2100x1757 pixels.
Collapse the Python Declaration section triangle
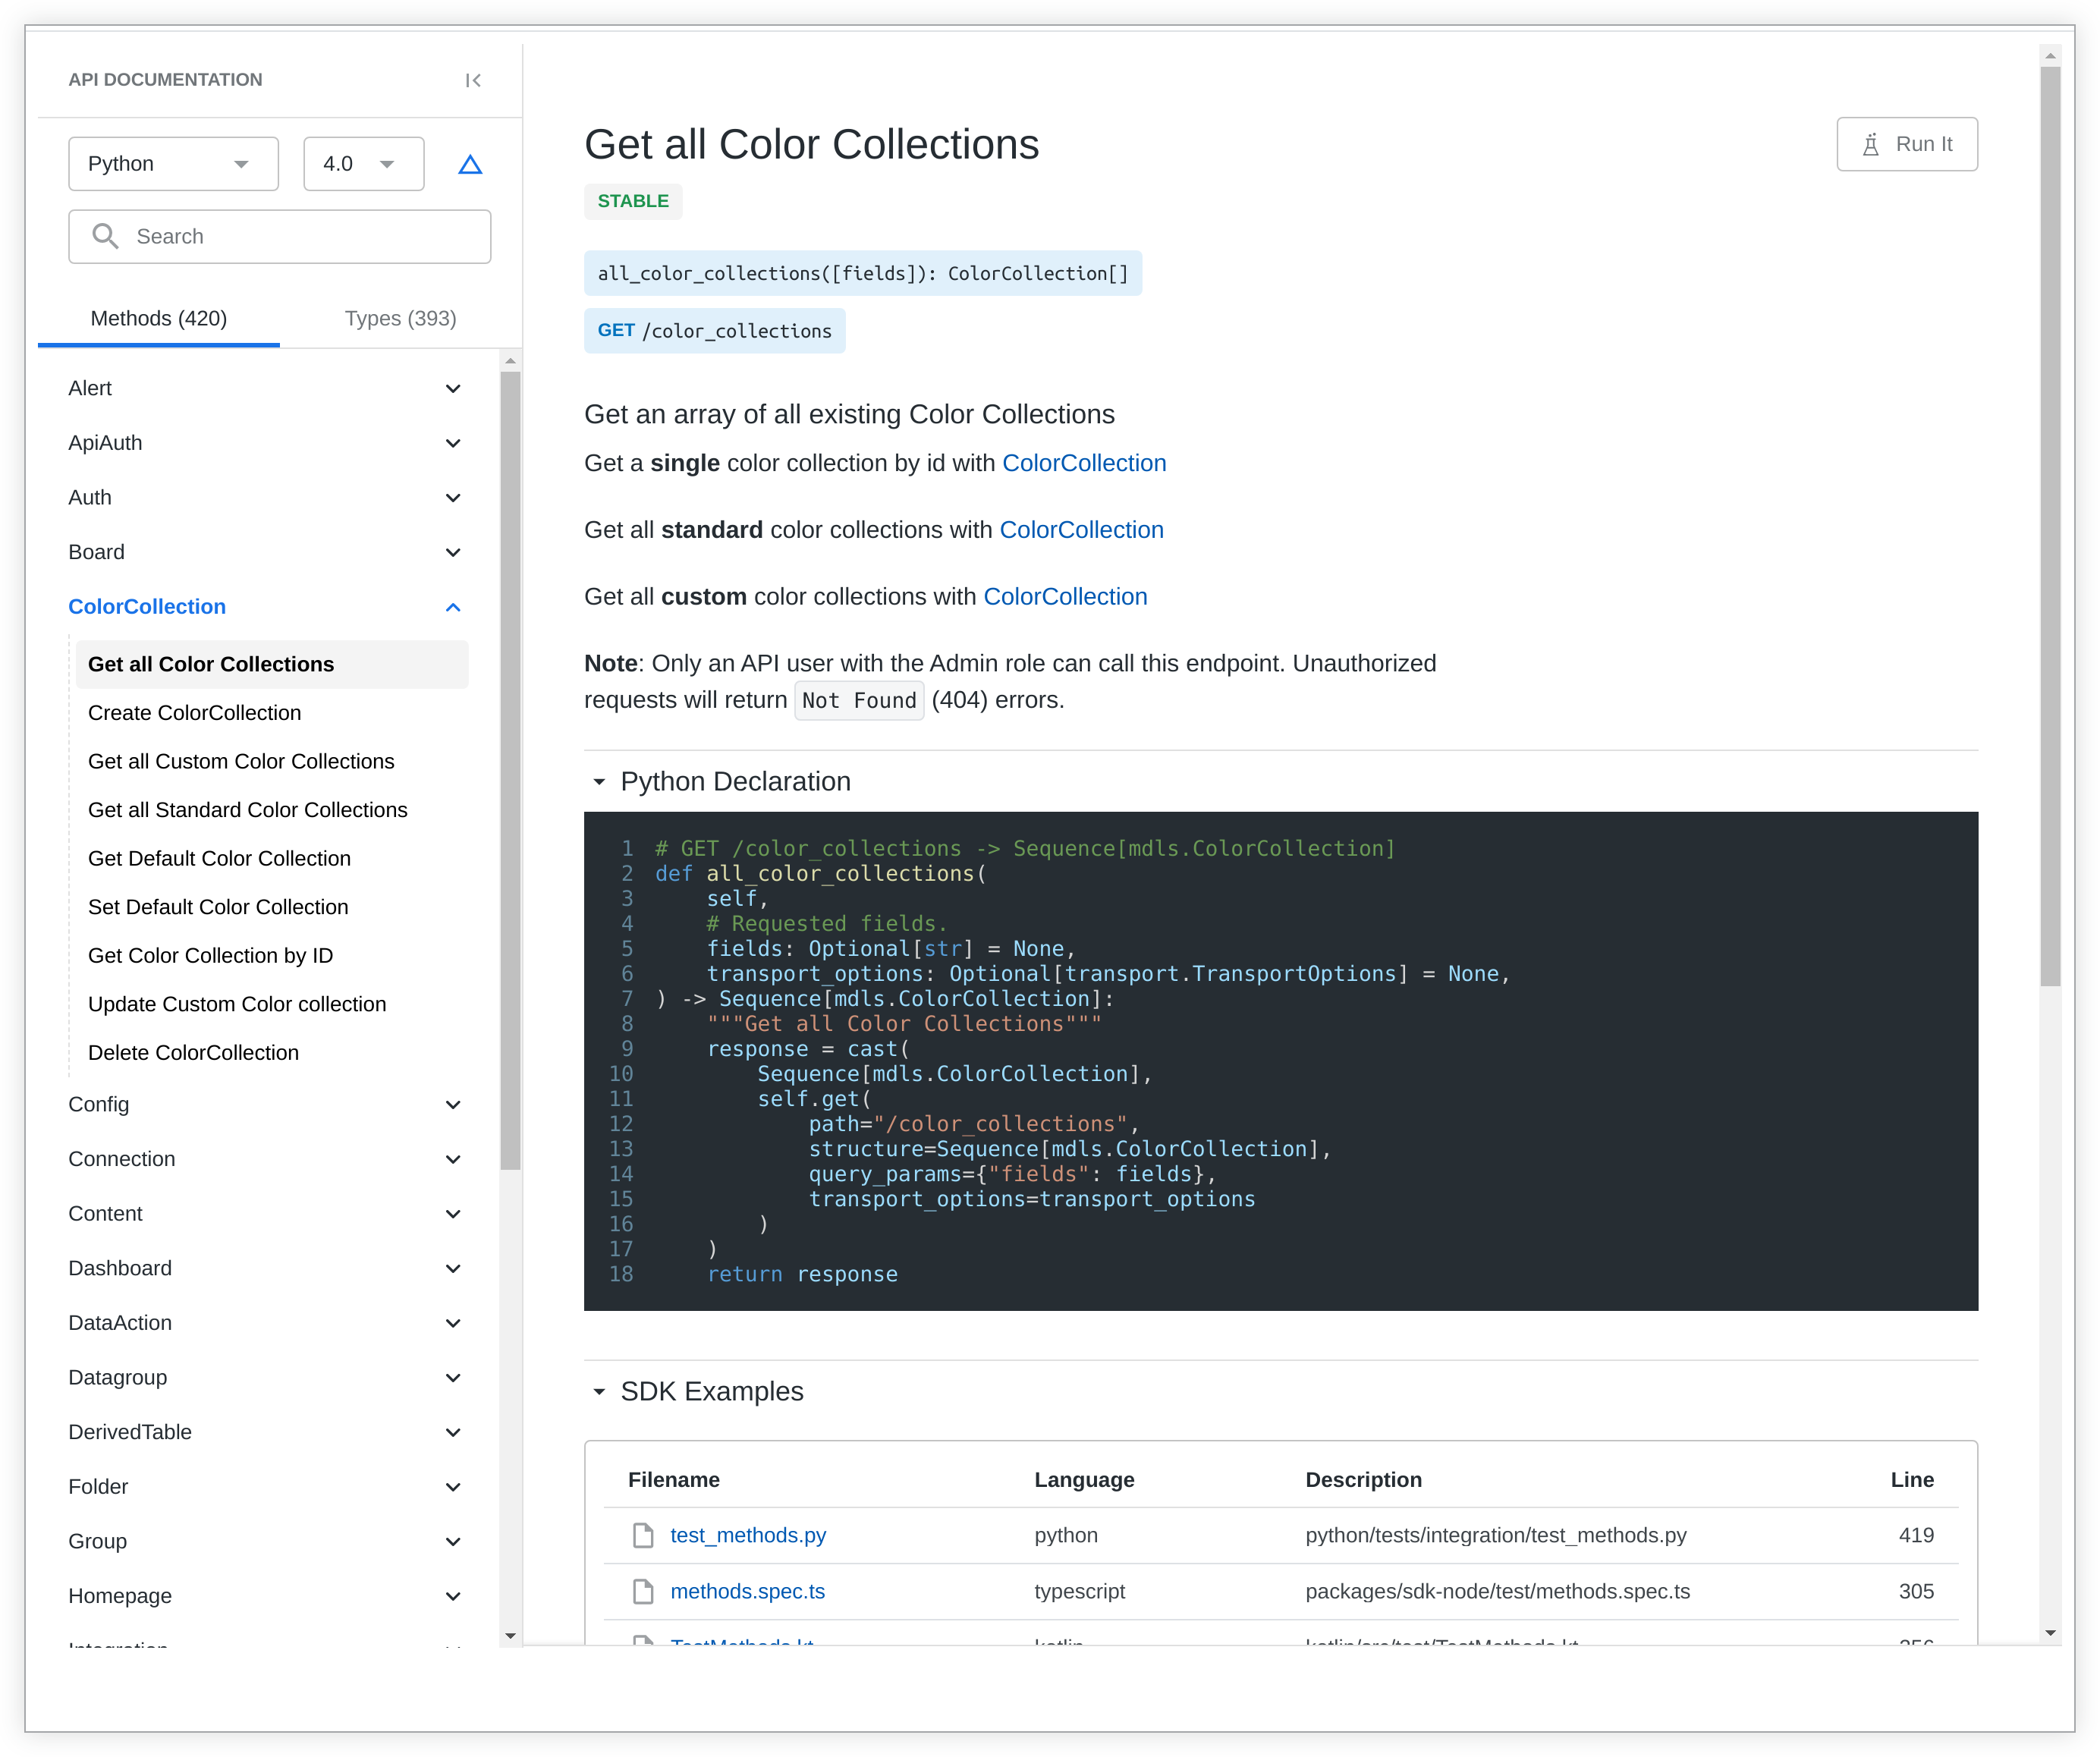tap(599, 782)
